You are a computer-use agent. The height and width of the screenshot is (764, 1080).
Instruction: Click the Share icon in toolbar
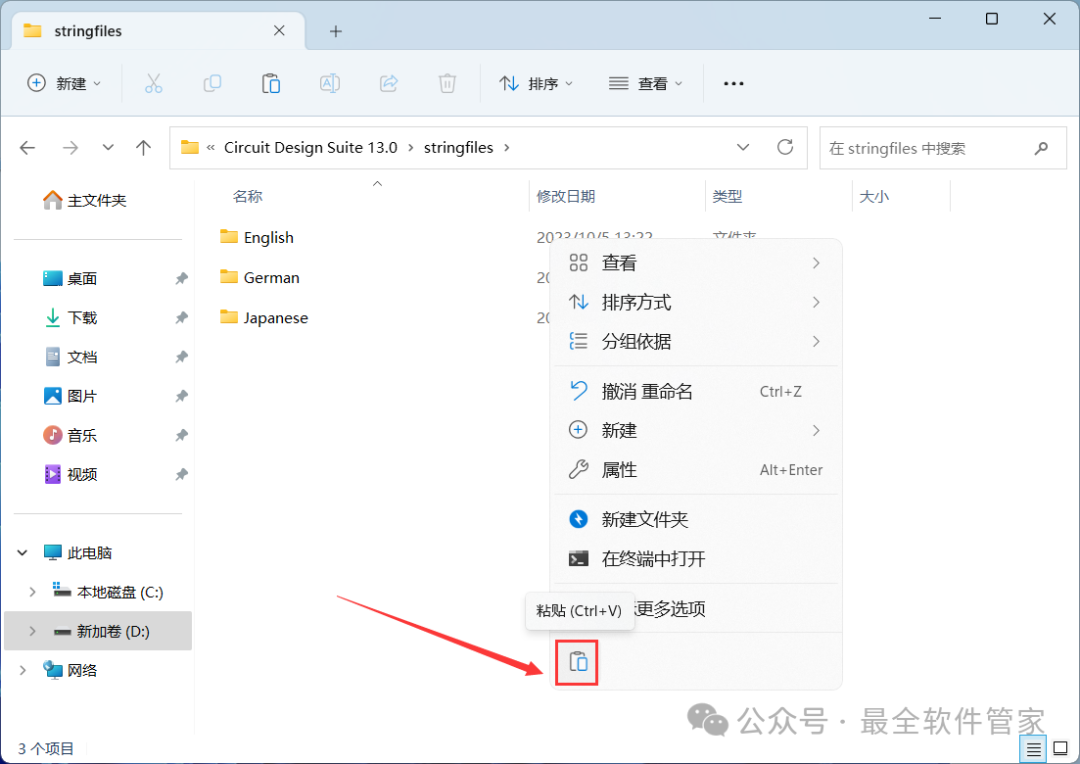point(388,84)
